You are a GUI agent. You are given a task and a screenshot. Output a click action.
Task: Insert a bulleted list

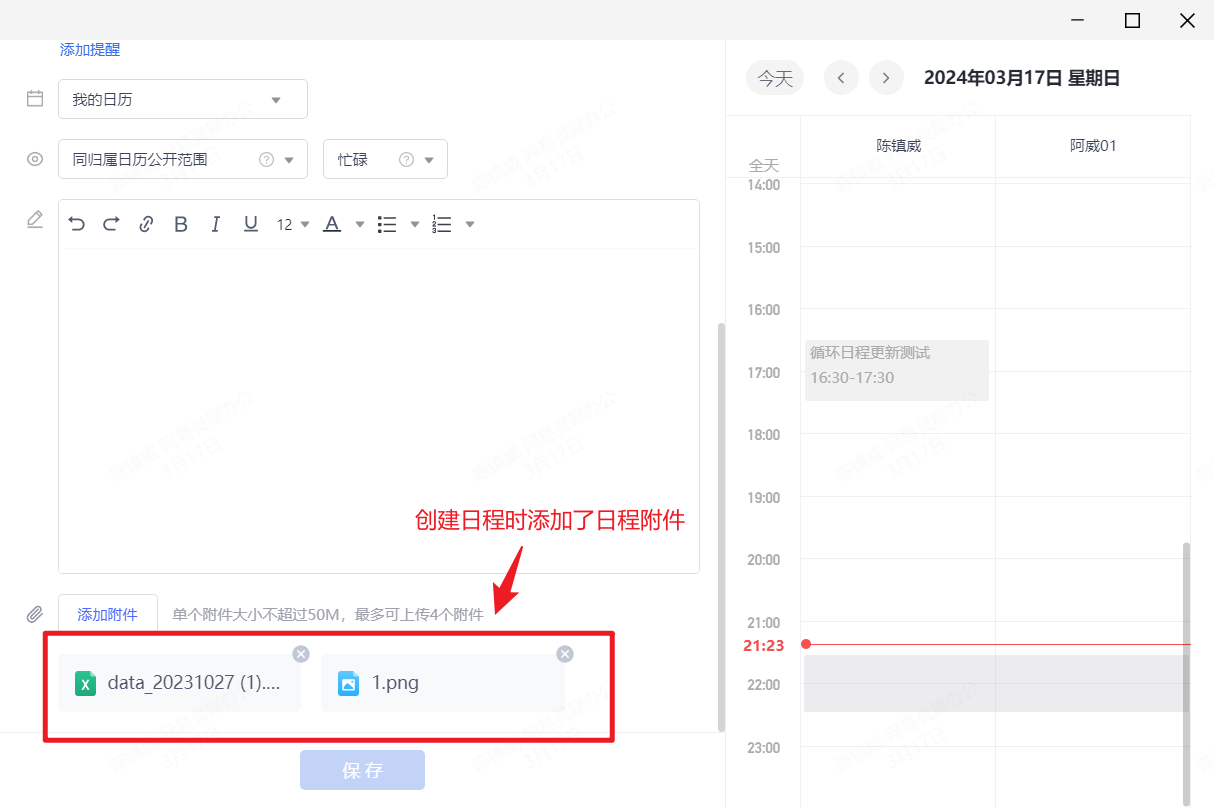tap(387, 224)
